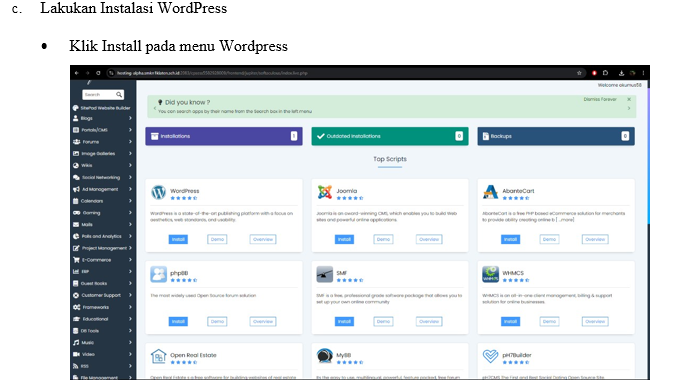Show next tip with banner right arrow

tap(629, 108)
